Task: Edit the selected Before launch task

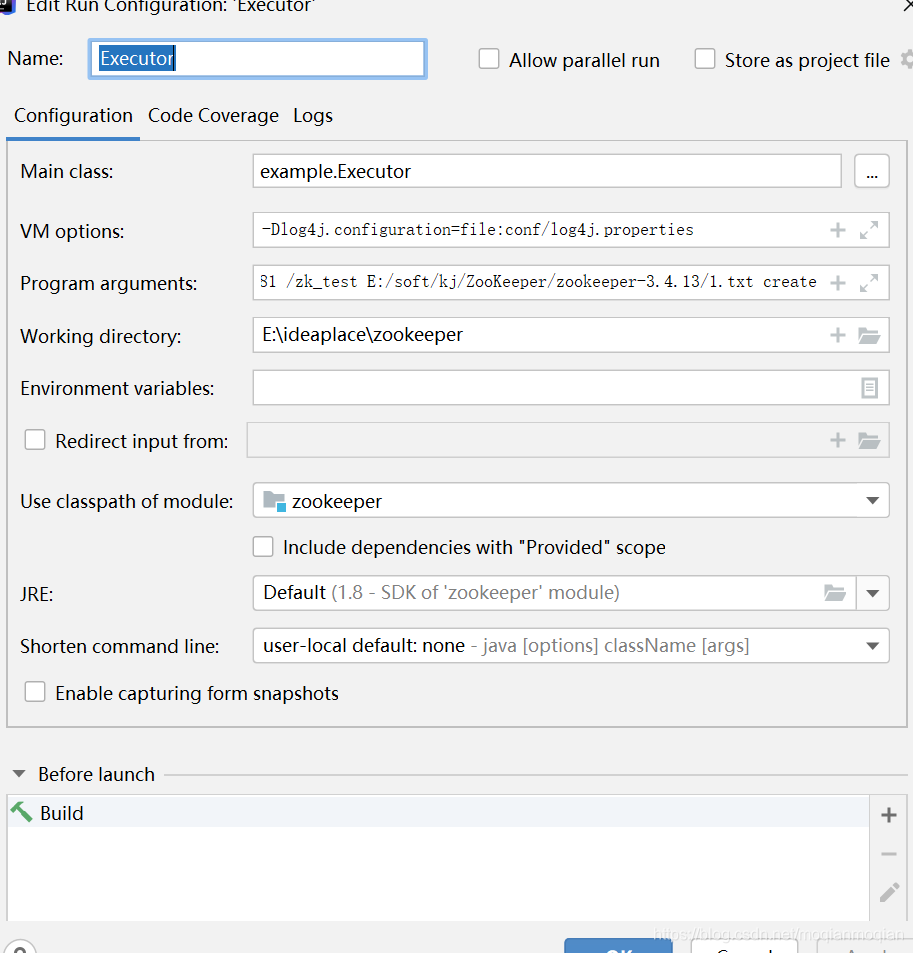Action: click(x=889, y=892)
